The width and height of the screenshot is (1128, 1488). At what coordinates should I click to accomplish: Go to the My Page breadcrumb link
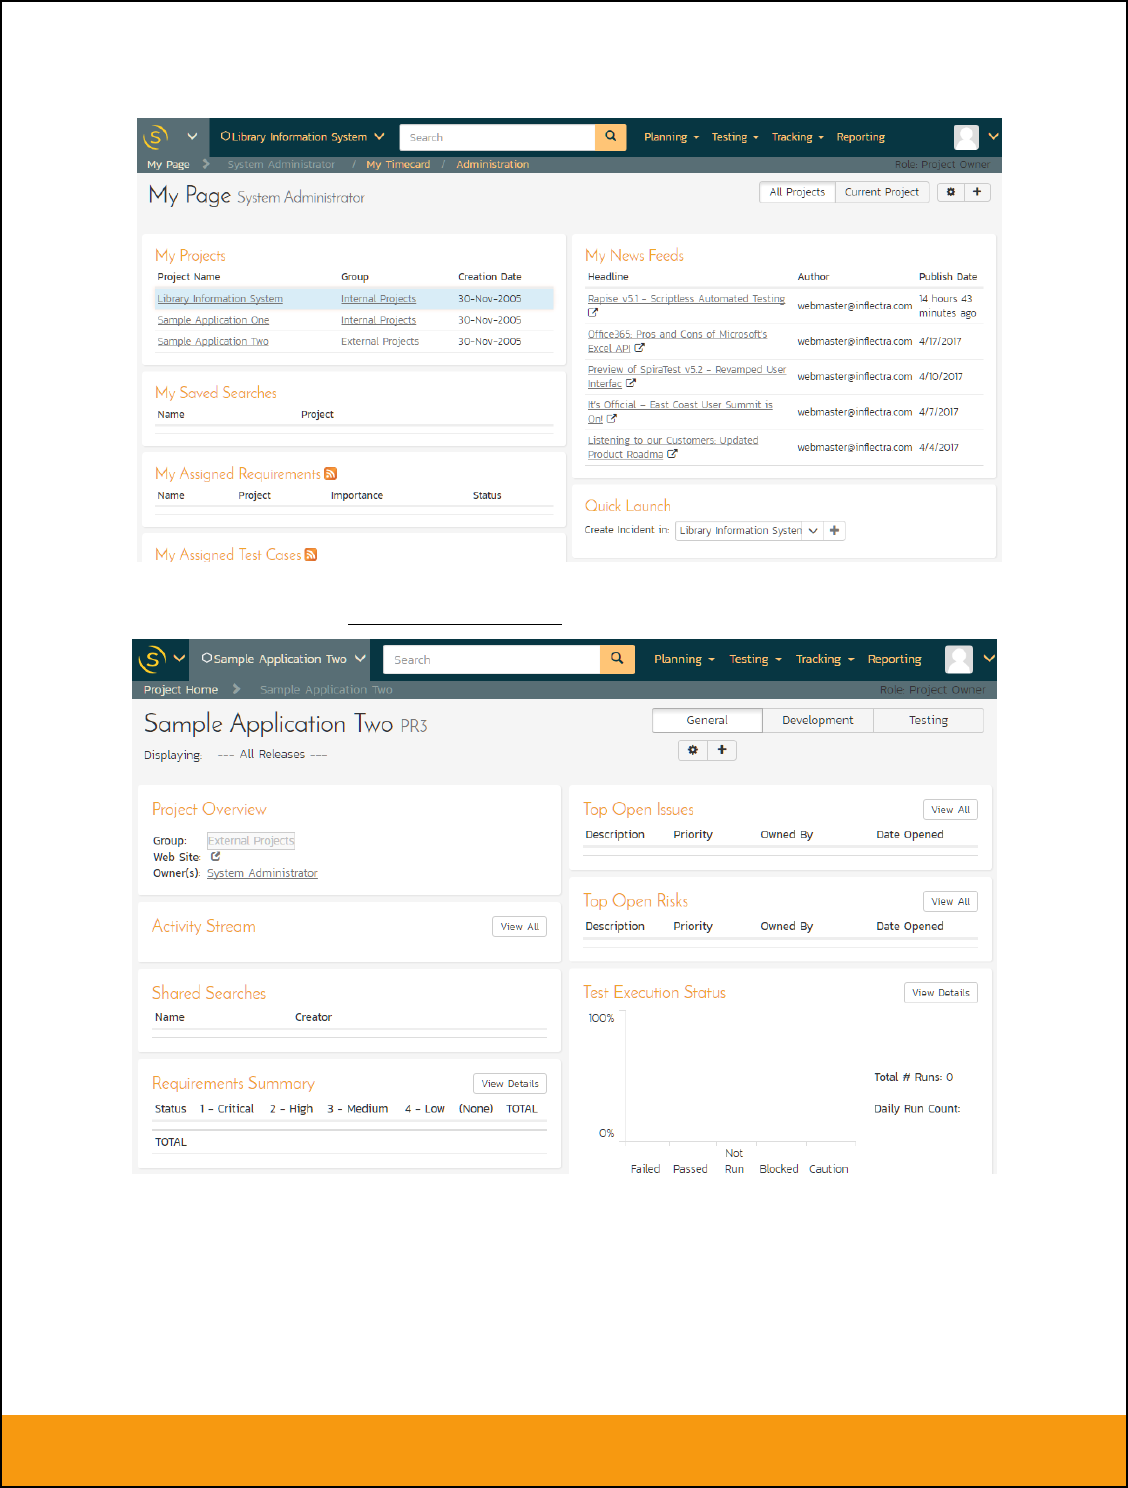pyautogui.click(x=168, y=164)
